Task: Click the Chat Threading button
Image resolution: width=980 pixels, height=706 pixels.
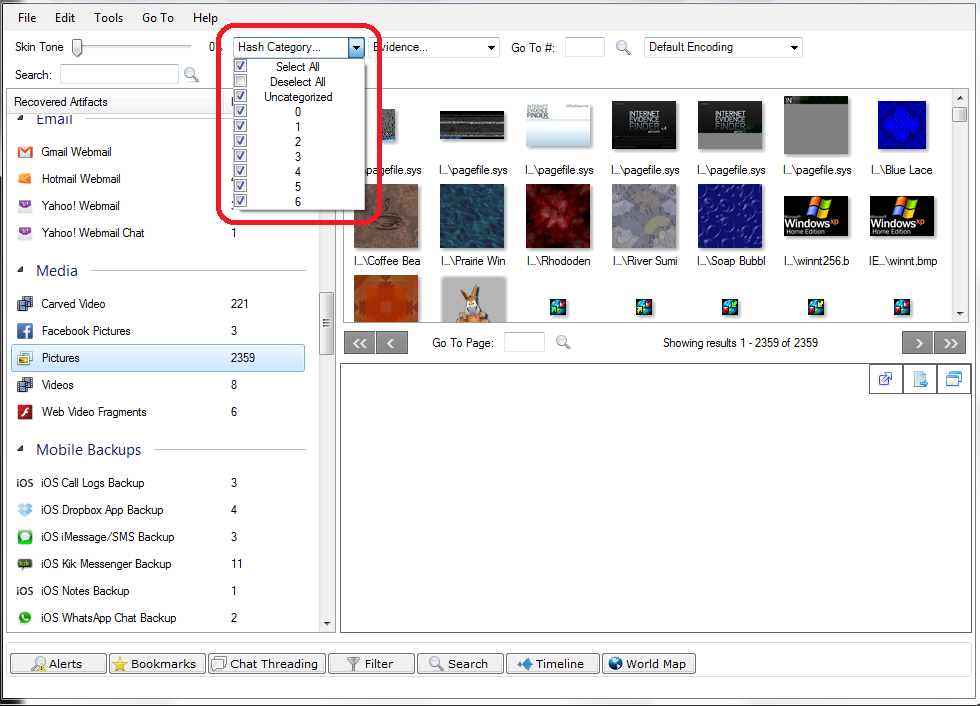Action: tap(266, 663)
